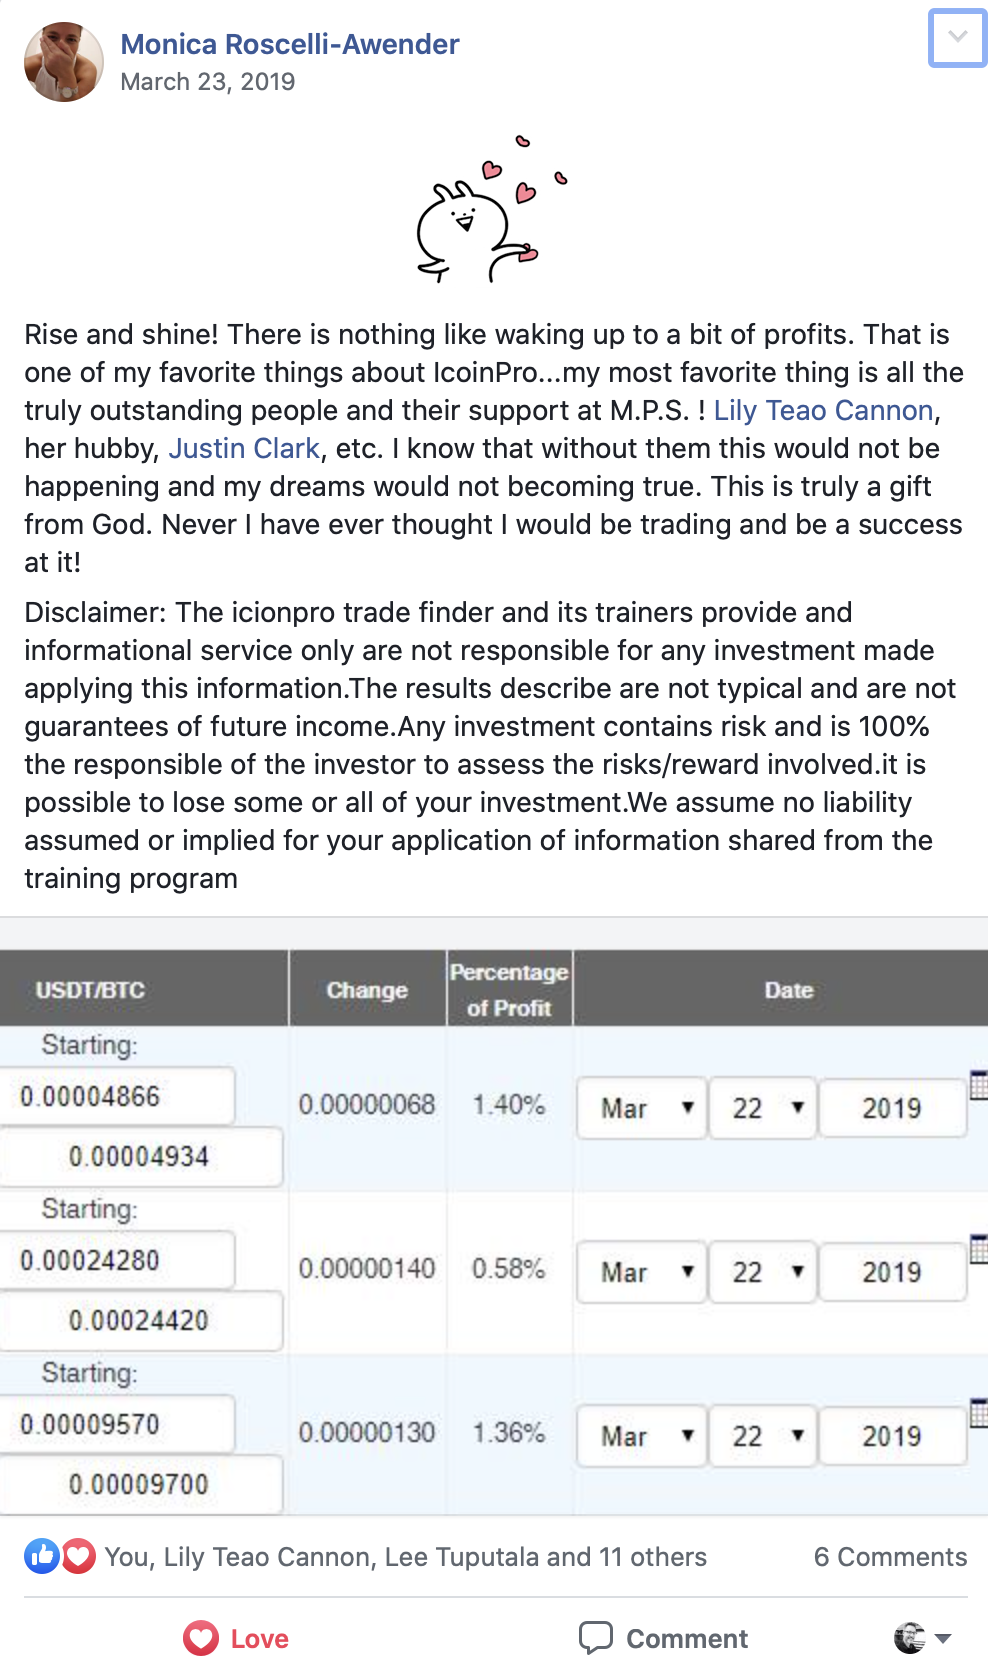
Task: Click the starting value field 0.00004866
Action: coord(116,1096)
